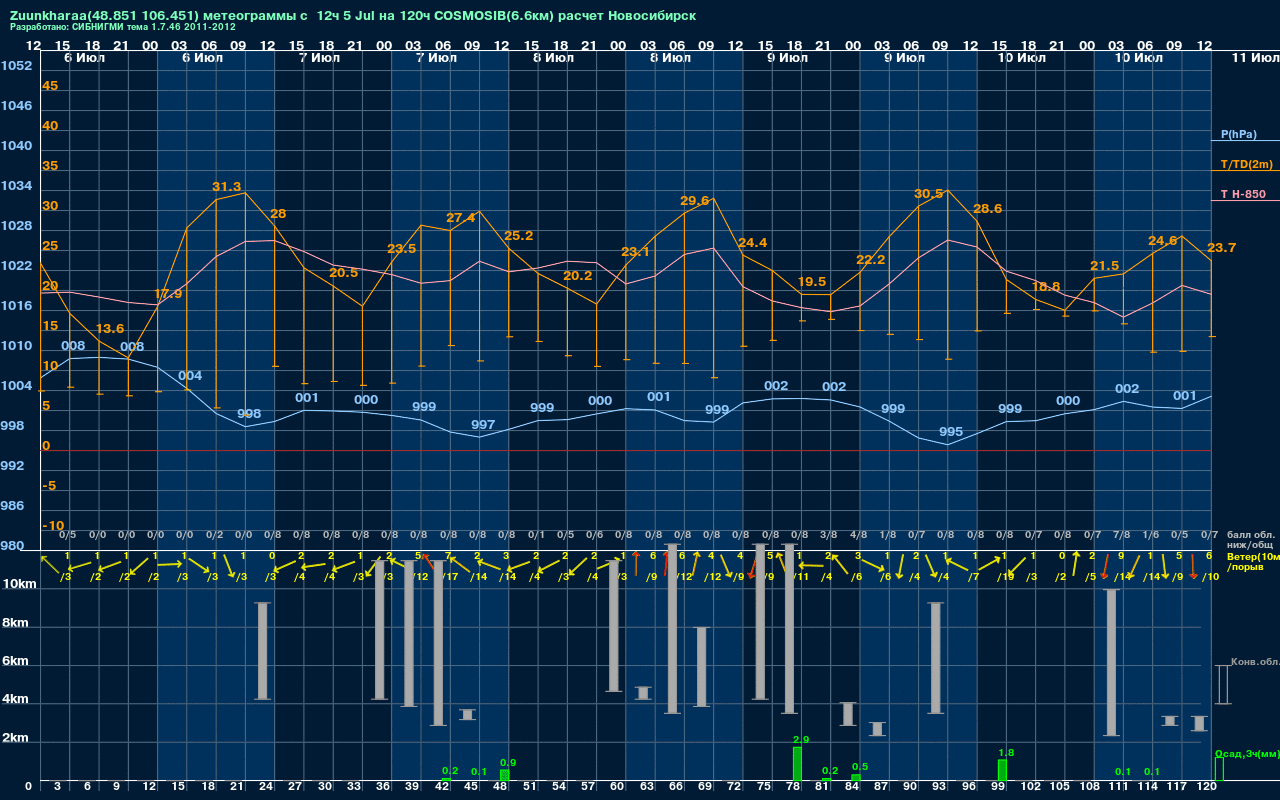The width and height of the screenshot is (1280, 800).
Task: Select the 997 pressure label
Action: point(483,425)
